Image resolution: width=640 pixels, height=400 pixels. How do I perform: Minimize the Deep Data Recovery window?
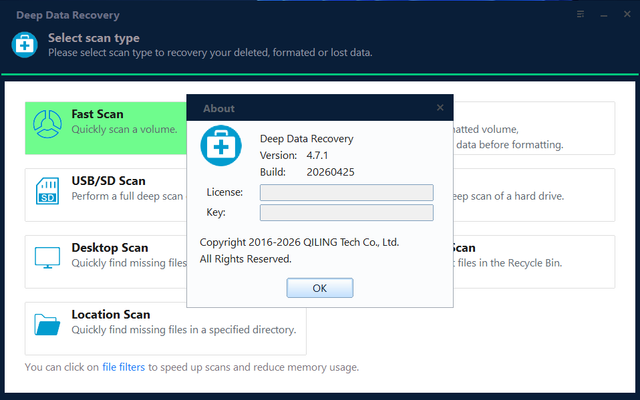[x=604, y=15]
